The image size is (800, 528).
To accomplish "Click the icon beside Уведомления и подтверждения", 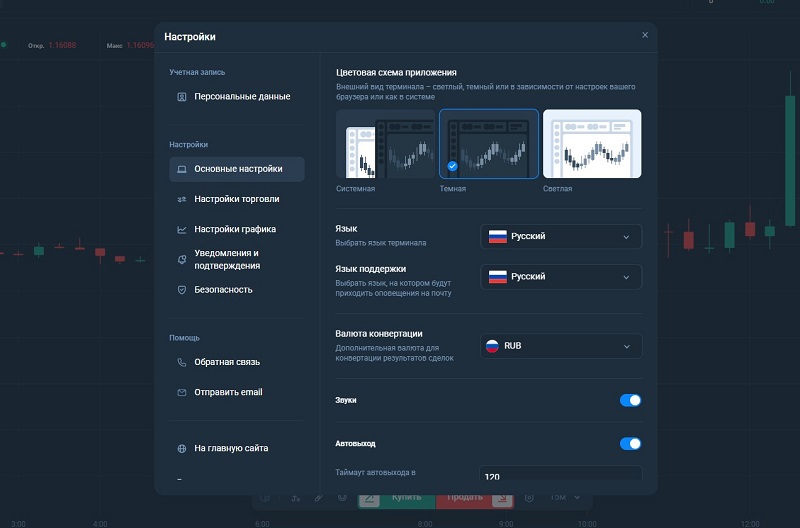I will [x=182, y=260].
